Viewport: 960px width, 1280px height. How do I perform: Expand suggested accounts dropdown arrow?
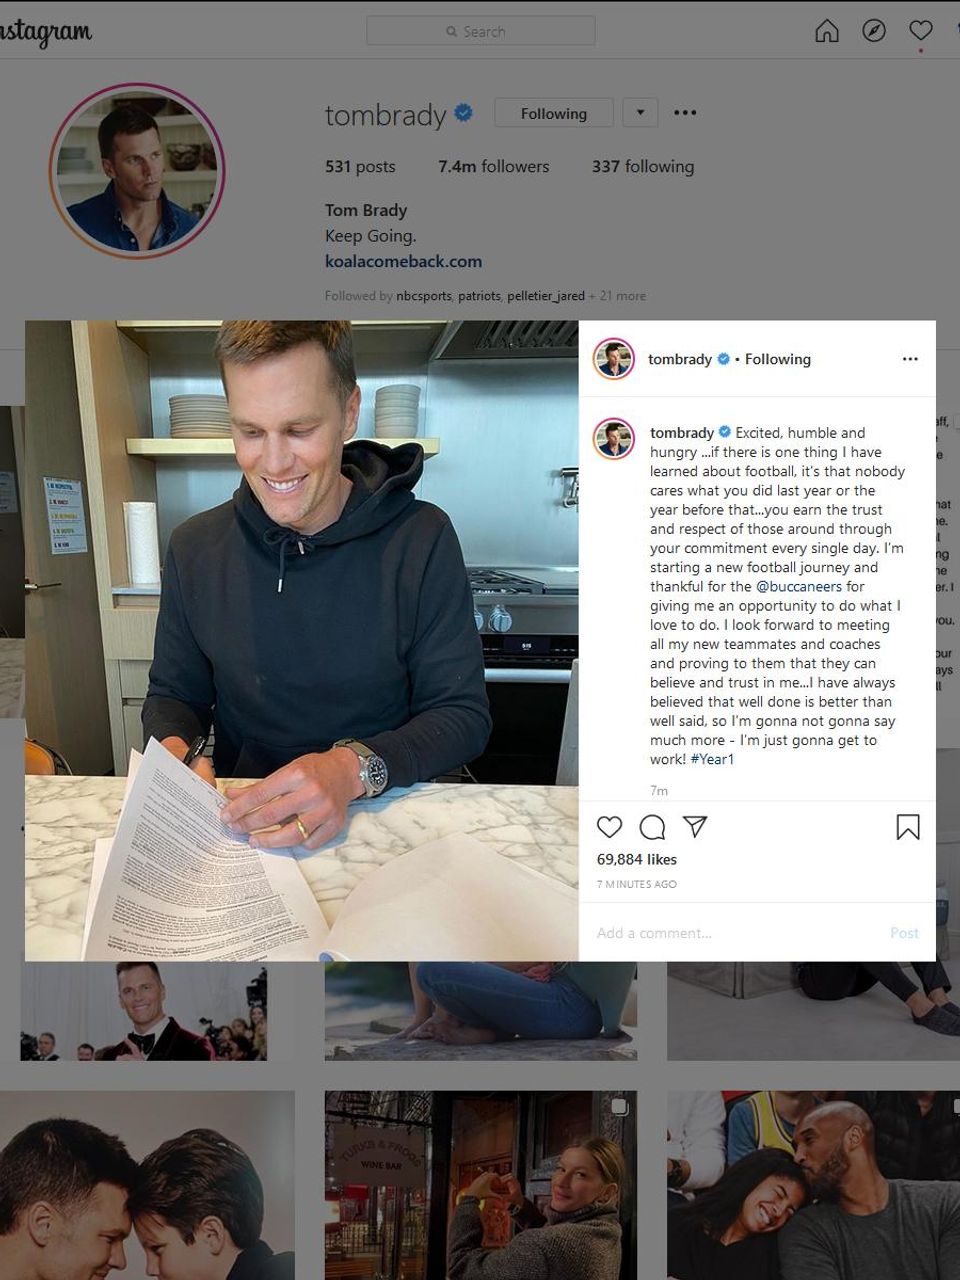tap(640, 113)
